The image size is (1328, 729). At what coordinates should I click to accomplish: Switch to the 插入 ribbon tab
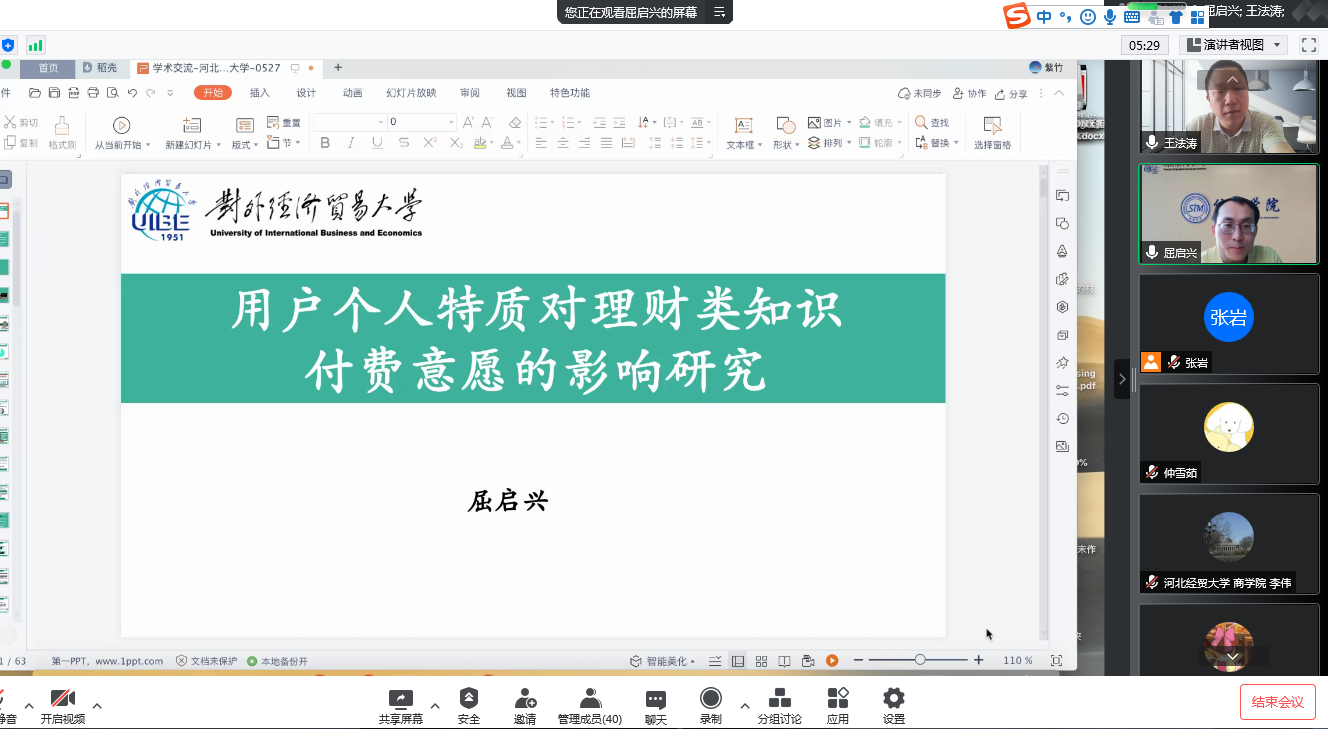pos(259,93)
